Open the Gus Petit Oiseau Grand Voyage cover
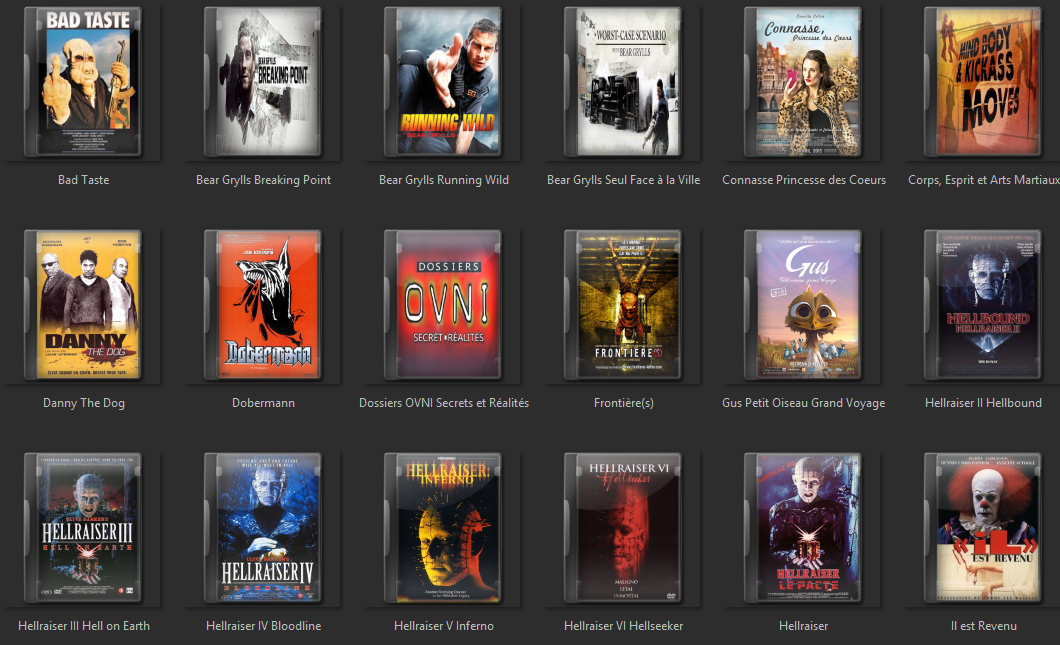The height and width of the screenshot is (645, 1060). pyautogui.click(x=803, y=305)
